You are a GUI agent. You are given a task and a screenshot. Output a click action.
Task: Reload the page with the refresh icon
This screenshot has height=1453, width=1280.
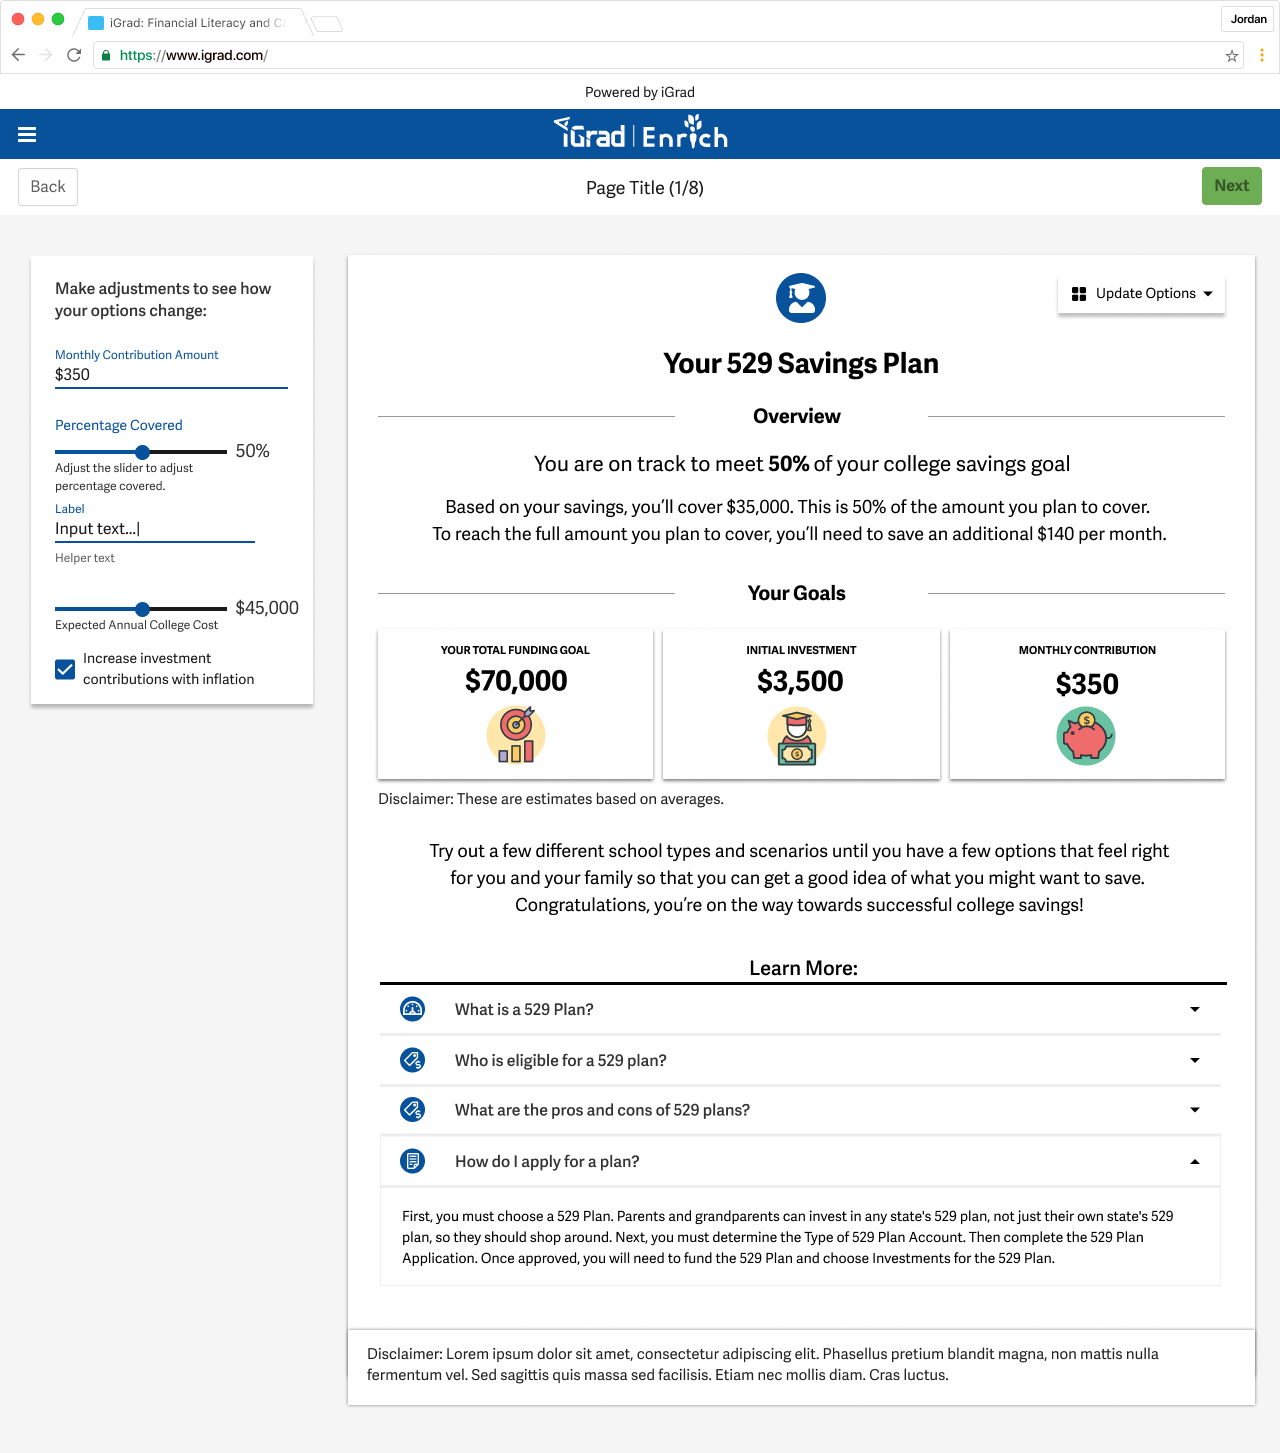point(74,55)
